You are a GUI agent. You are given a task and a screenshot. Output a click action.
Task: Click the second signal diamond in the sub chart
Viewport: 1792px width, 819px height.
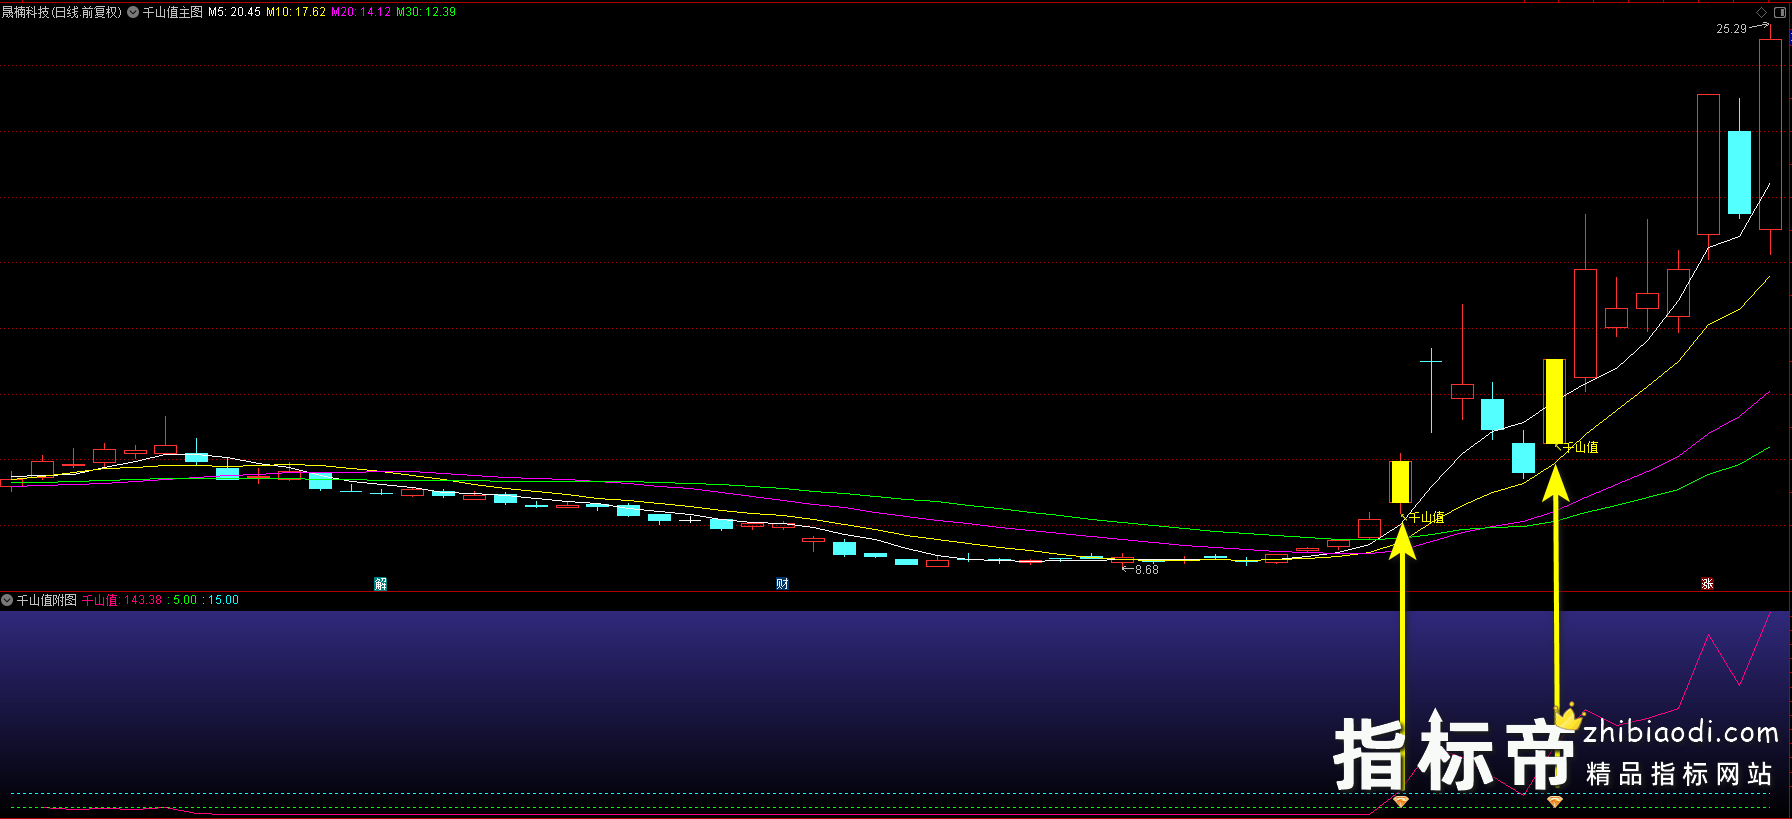pyautogui.click(x=1555, y=802)
